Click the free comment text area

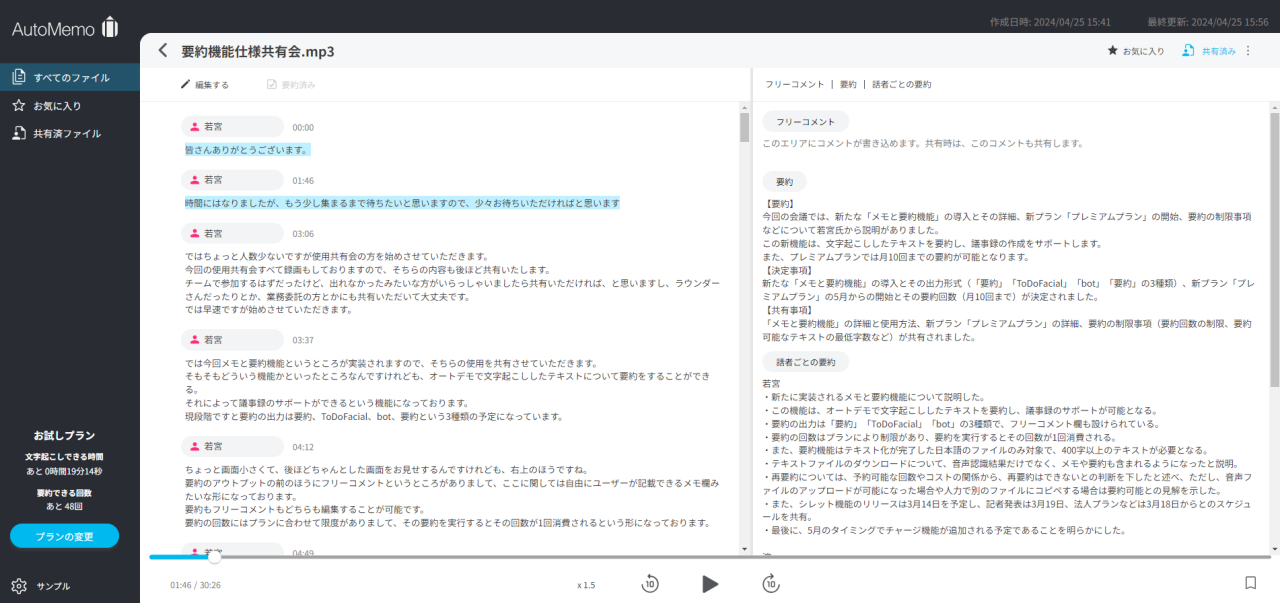pos(922,143)
